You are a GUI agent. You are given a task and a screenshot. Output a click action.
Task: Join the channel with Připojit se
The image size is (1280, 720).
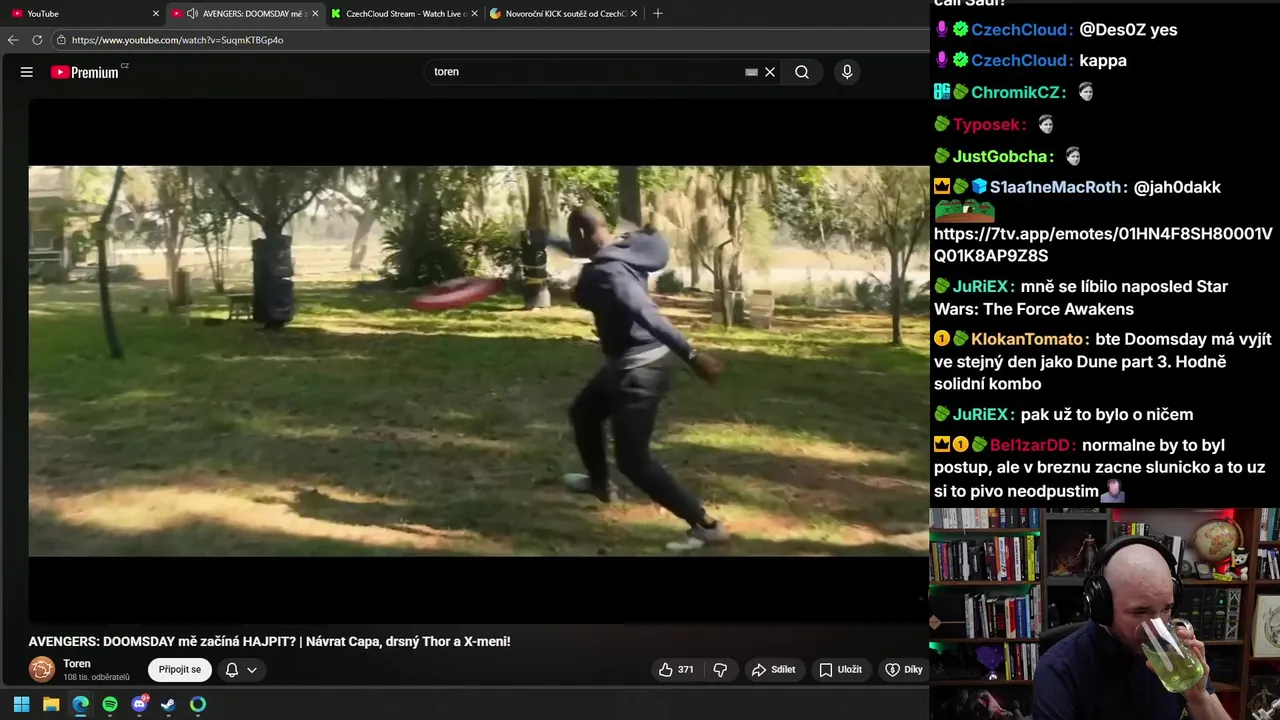click(x=180, y=670)
